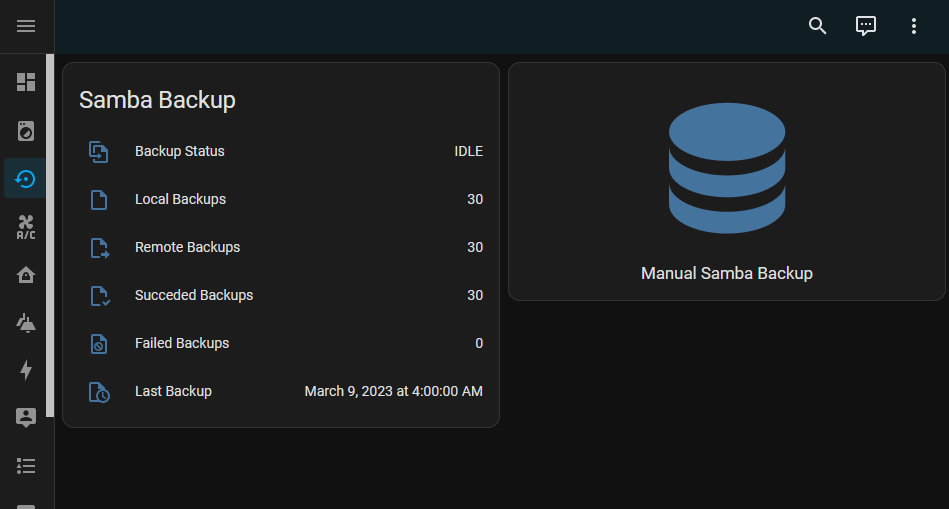Viewport: 949px width, 509px height.
Task: Open the Overview dashboard icon in sidebar
Action: click(26, 82)
